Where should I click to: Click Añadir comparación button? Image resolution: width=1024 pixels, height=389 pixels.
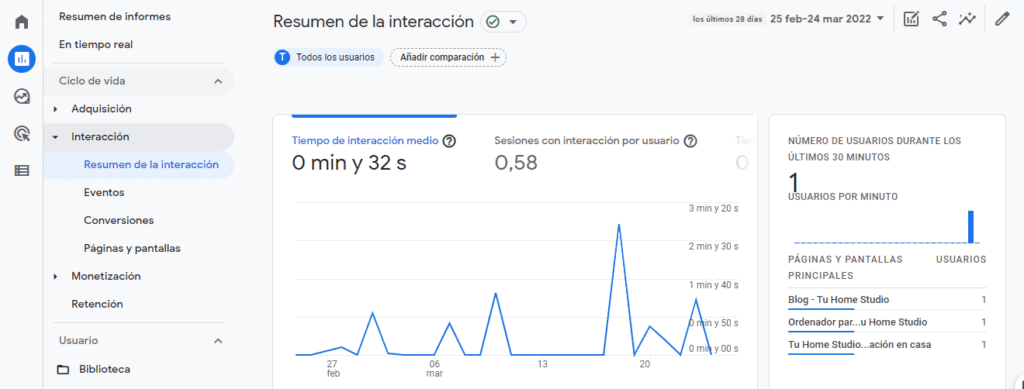click(x=448, y=57)
